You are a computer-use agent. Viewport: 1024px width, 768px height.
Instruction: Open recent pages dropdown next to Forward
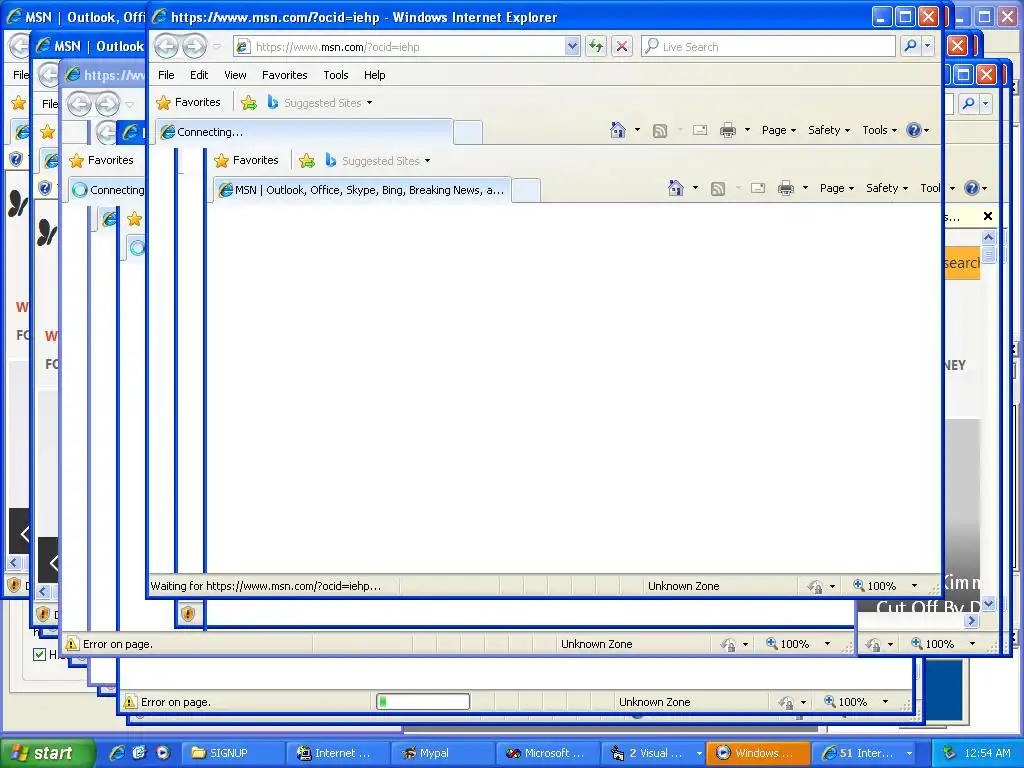click(x=217, y=46)
